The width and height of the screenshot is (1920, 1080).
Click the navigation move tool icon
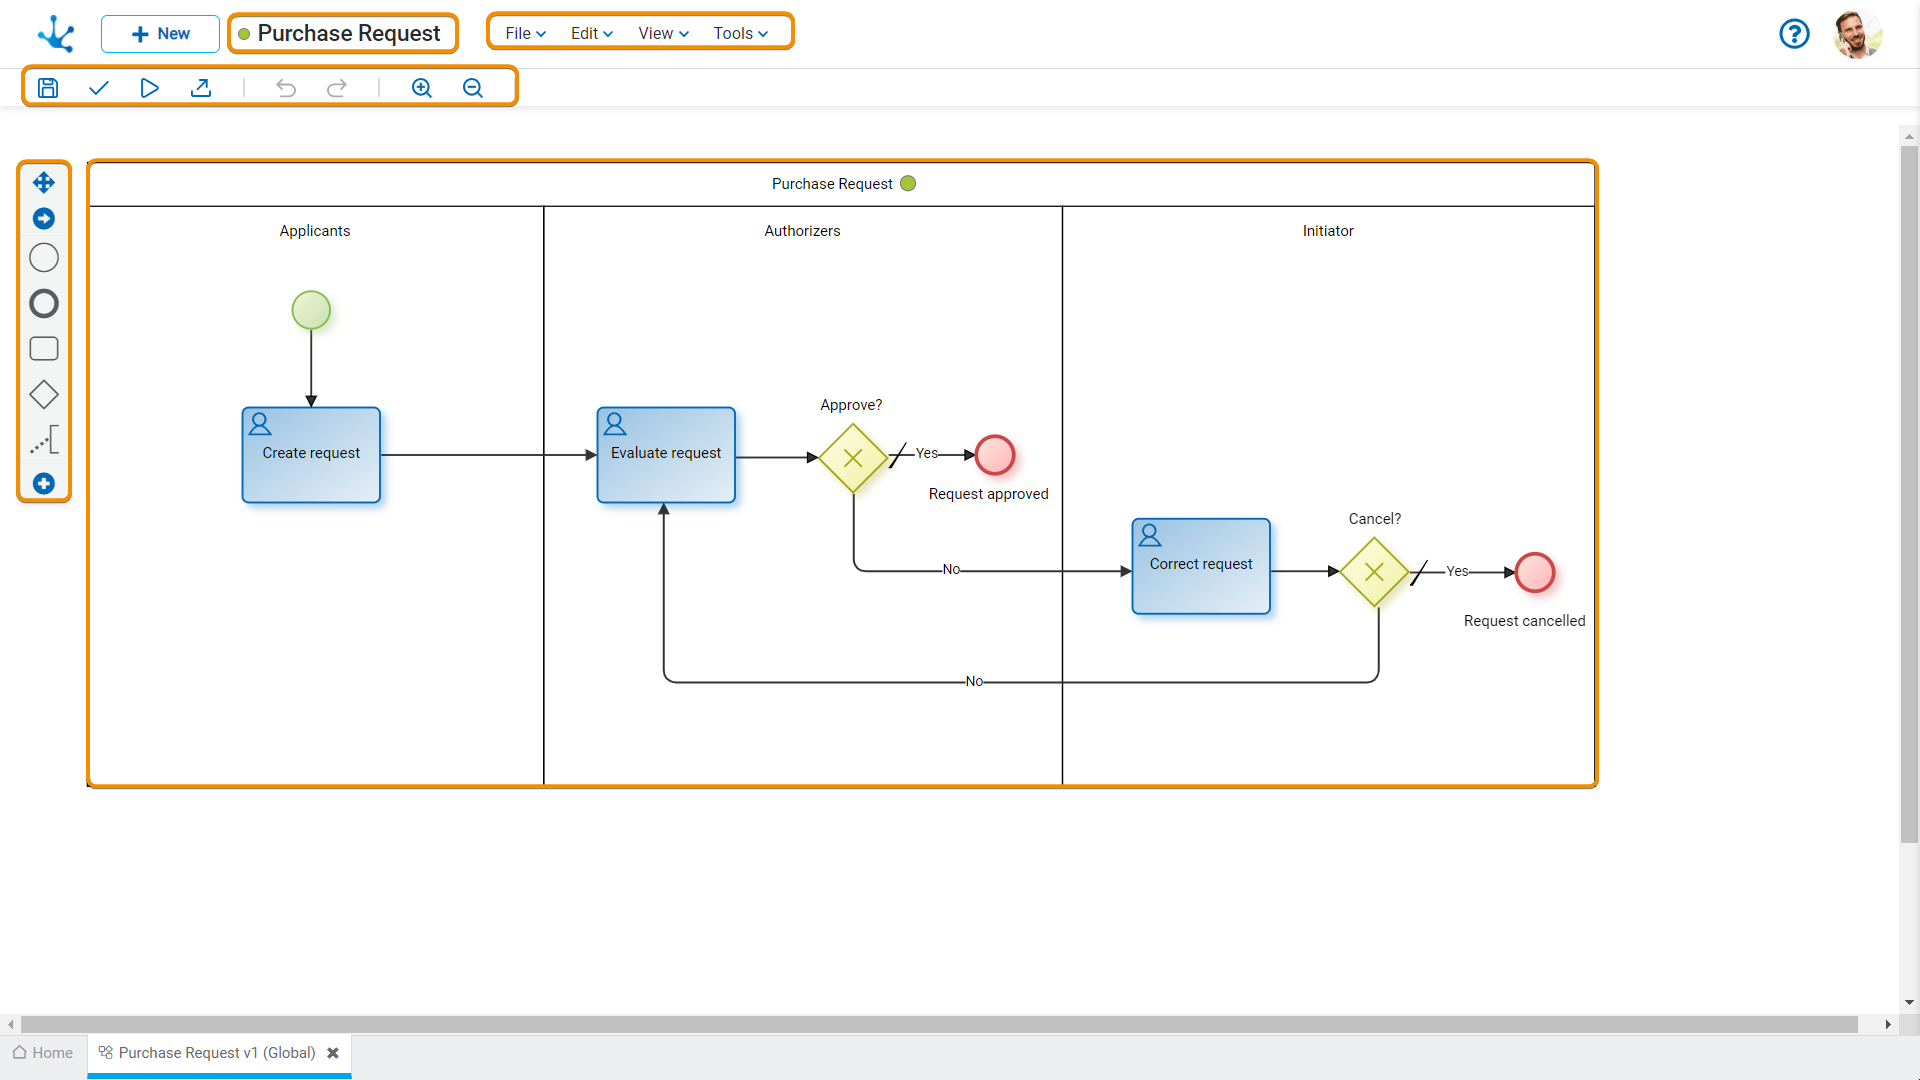42,182
